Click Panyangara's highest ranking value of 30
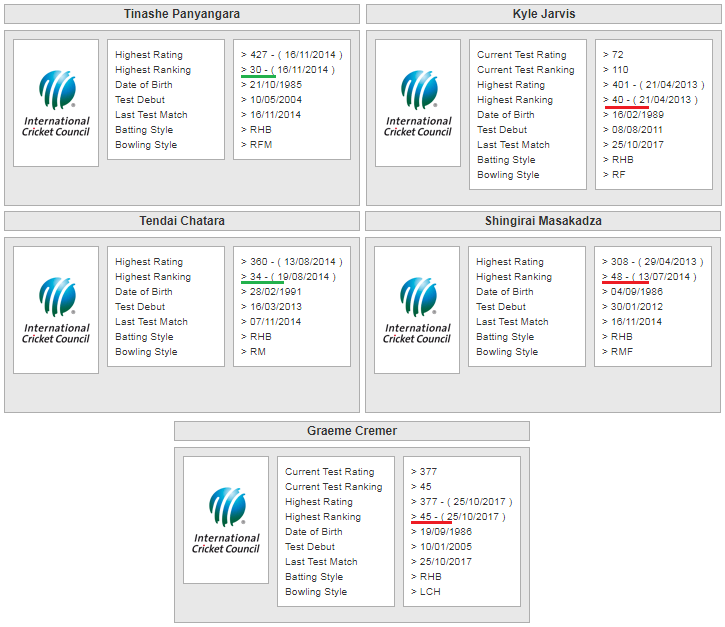The width and height of the screenshot is (725, 627). point(288,70)
